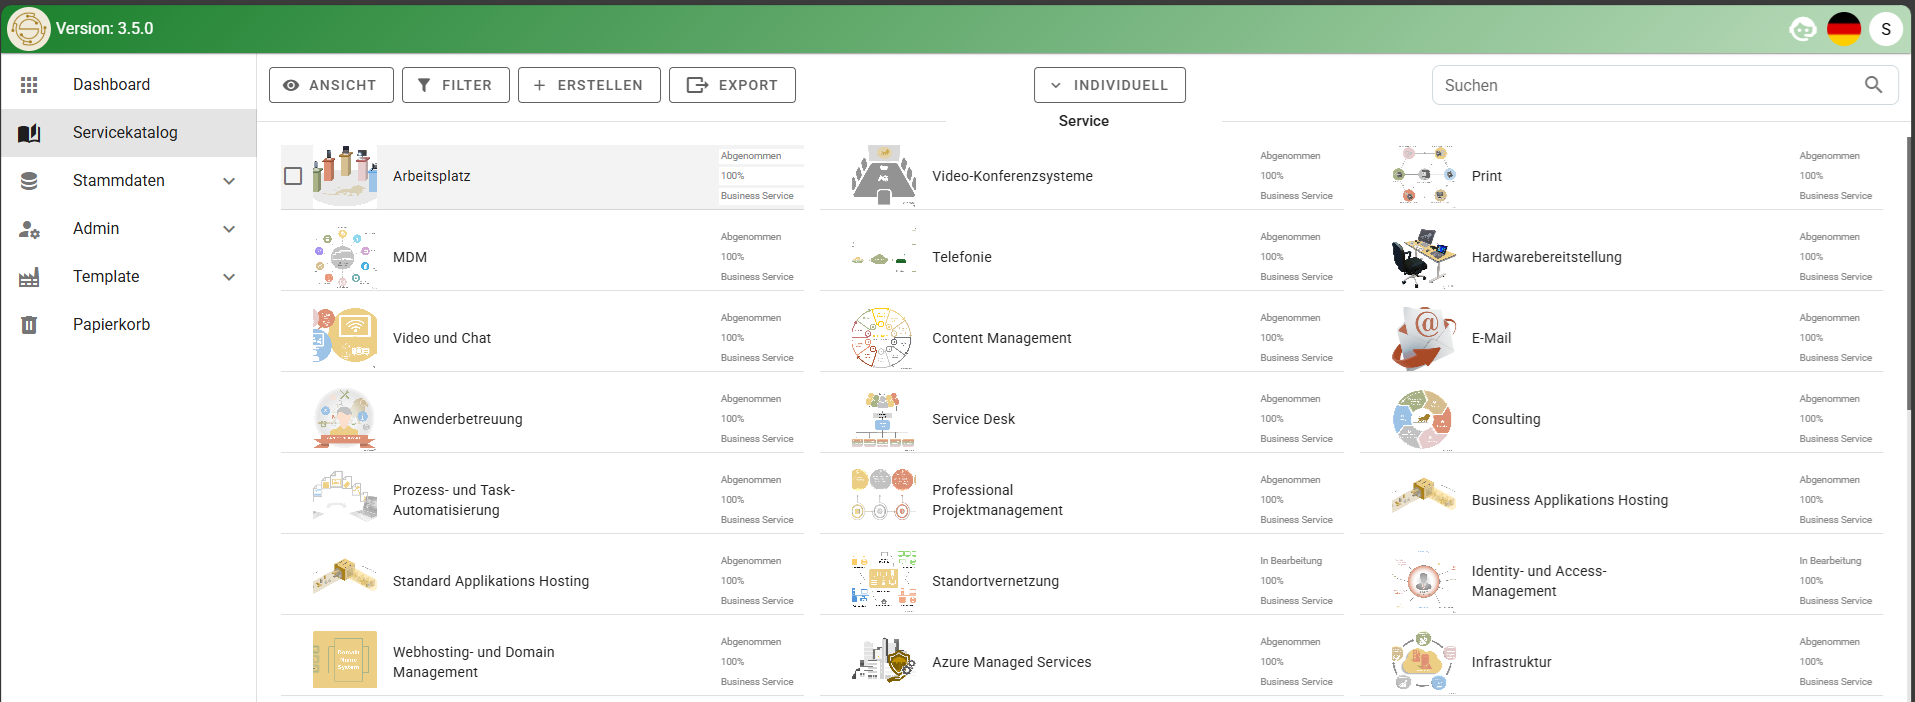Expand the Admin menu chevron
1915x702 pixels.
click(229, 229)
